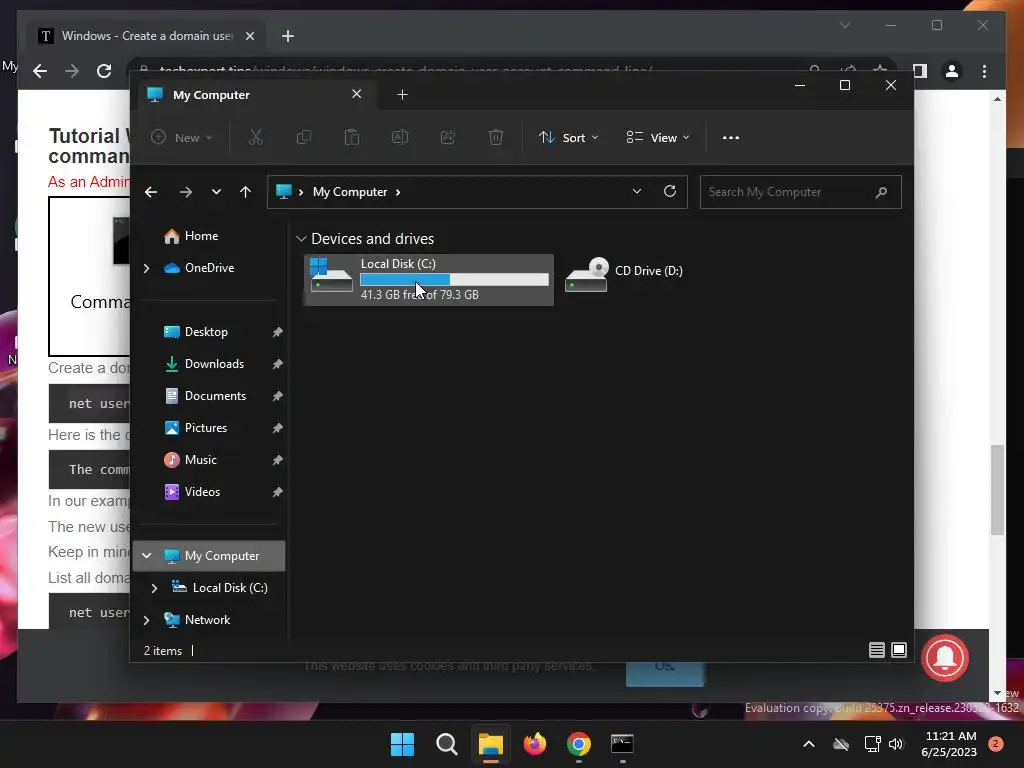Open the View dropdown
The image size is (1024, 768).
tap(658, 138)
